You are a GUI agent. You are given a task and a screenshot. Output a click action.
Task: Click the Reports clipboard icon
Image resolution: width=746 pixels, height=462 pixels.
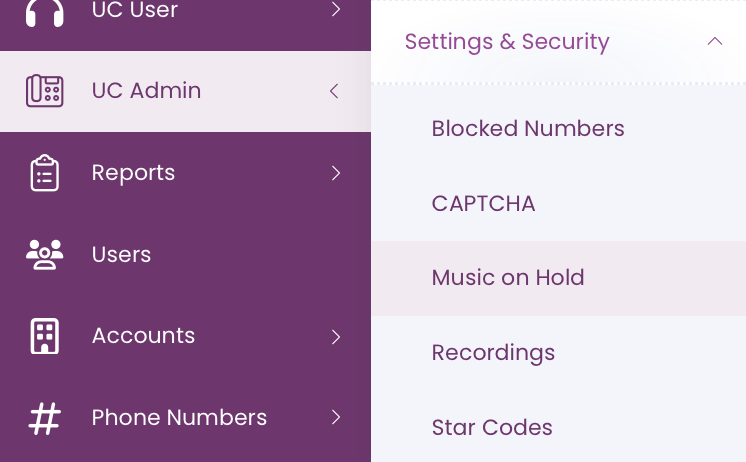(45, 173)
